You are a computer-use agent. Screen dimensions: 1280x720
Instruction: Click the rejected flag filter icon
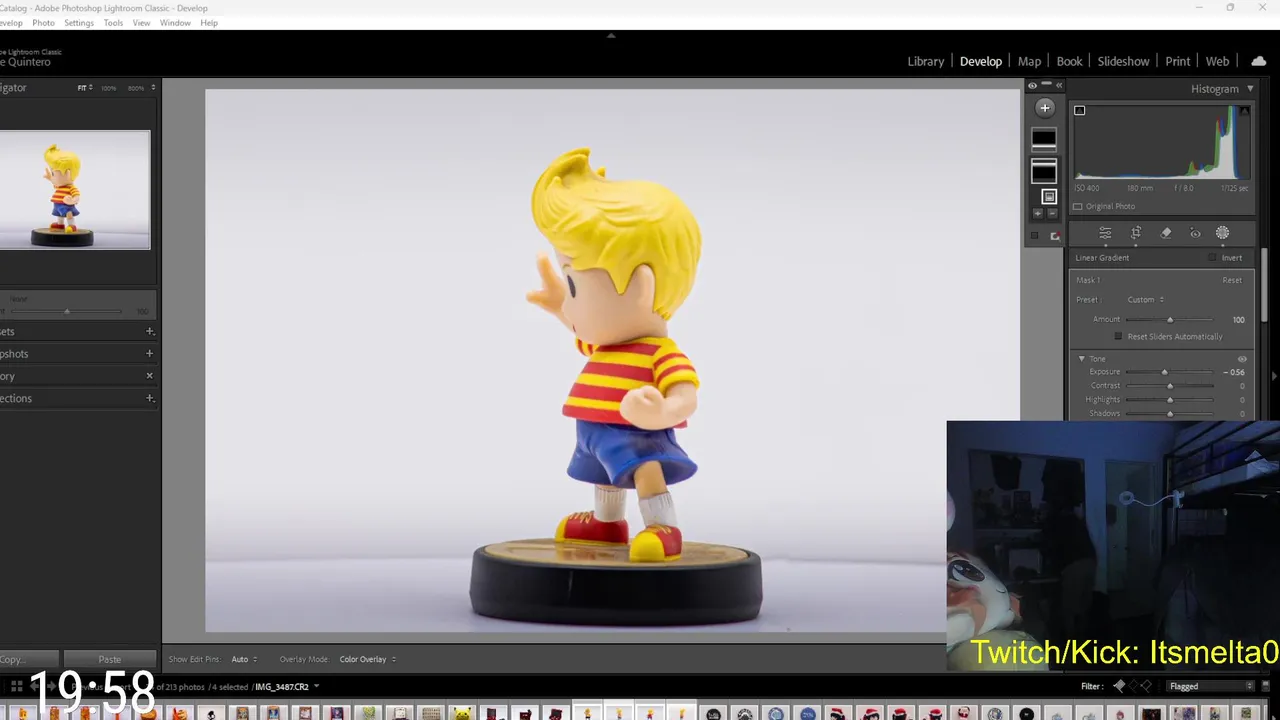click(x=1146, y=686)
